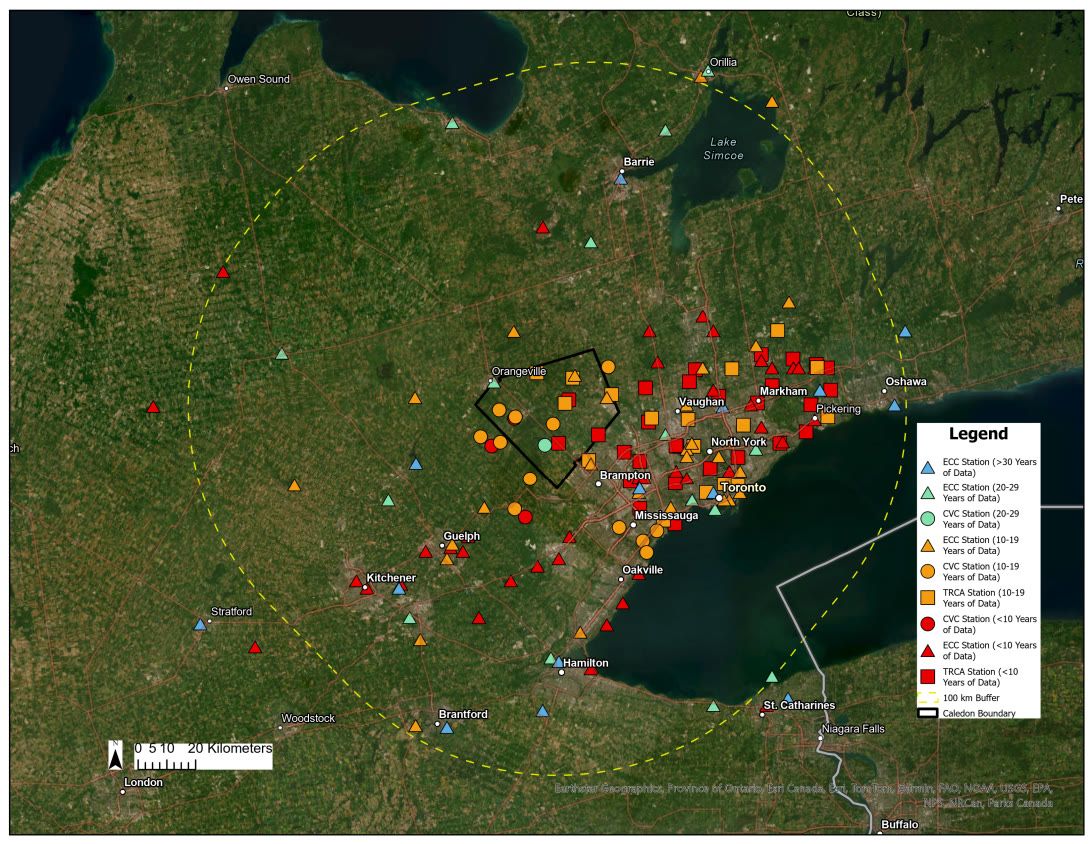Click the orange square TRCA legend symbol
This screenshot has width=1092, height=844.
click(928, 597)
